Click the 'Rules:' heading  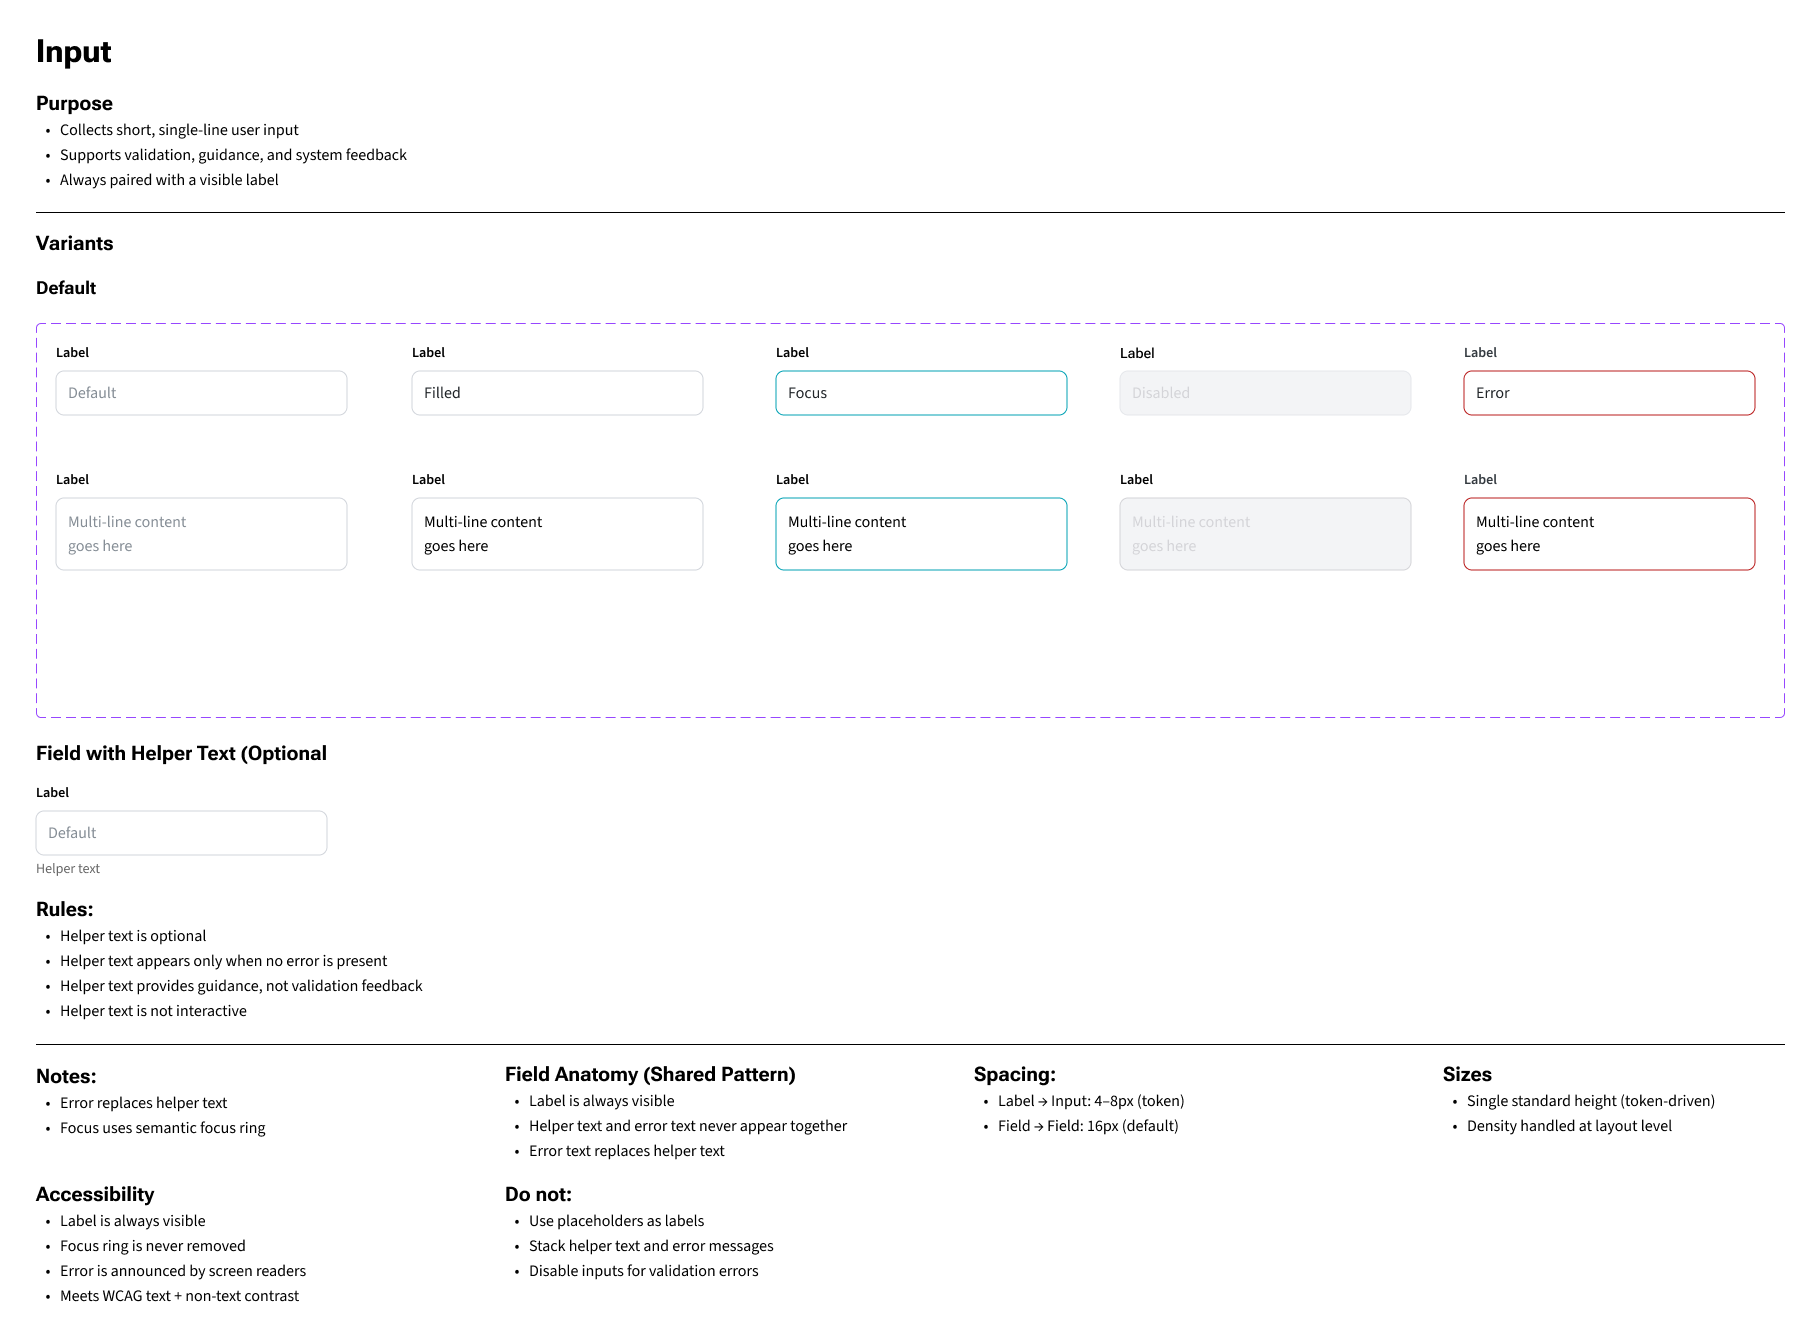64,909
